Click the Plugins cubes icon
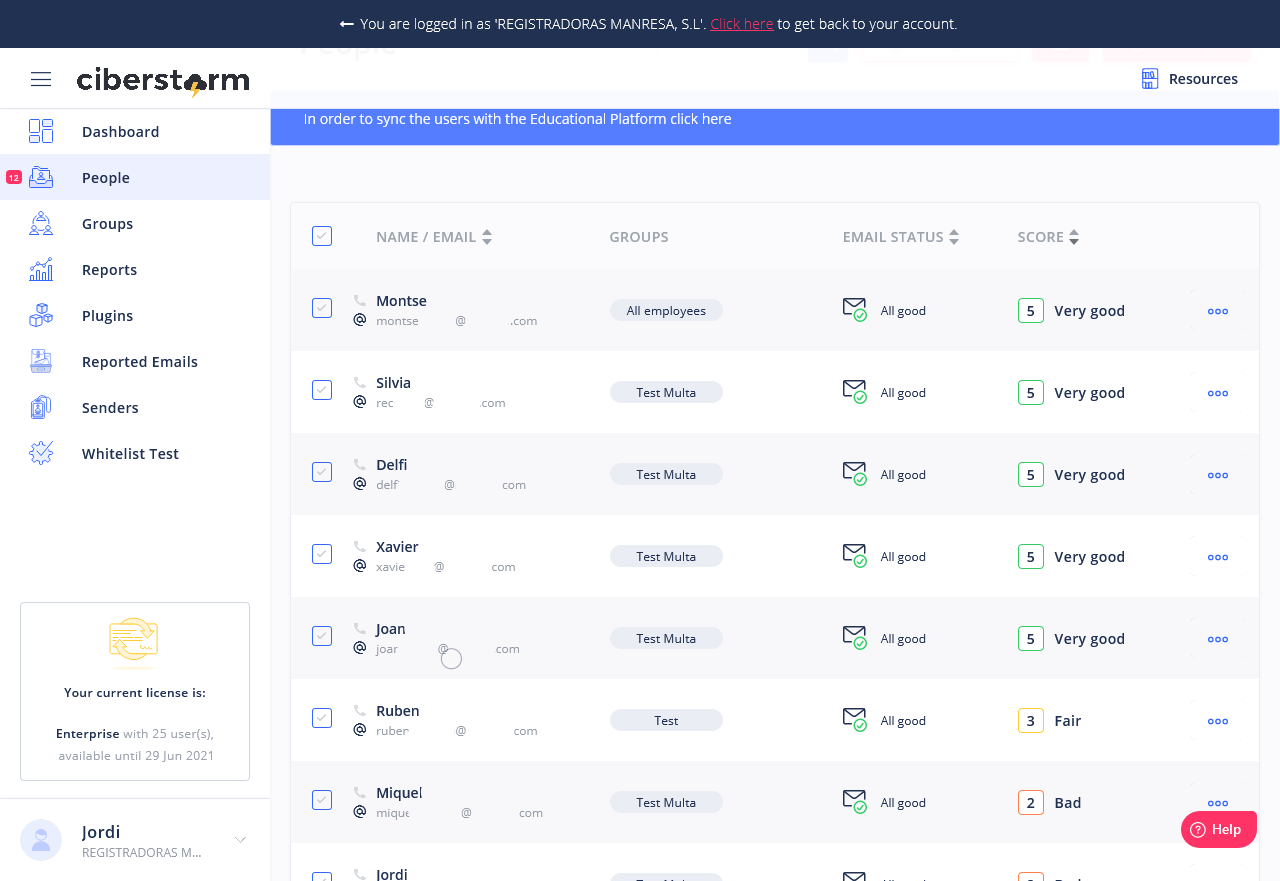This screenshot has height=881, width=1280. pos(41,315)
